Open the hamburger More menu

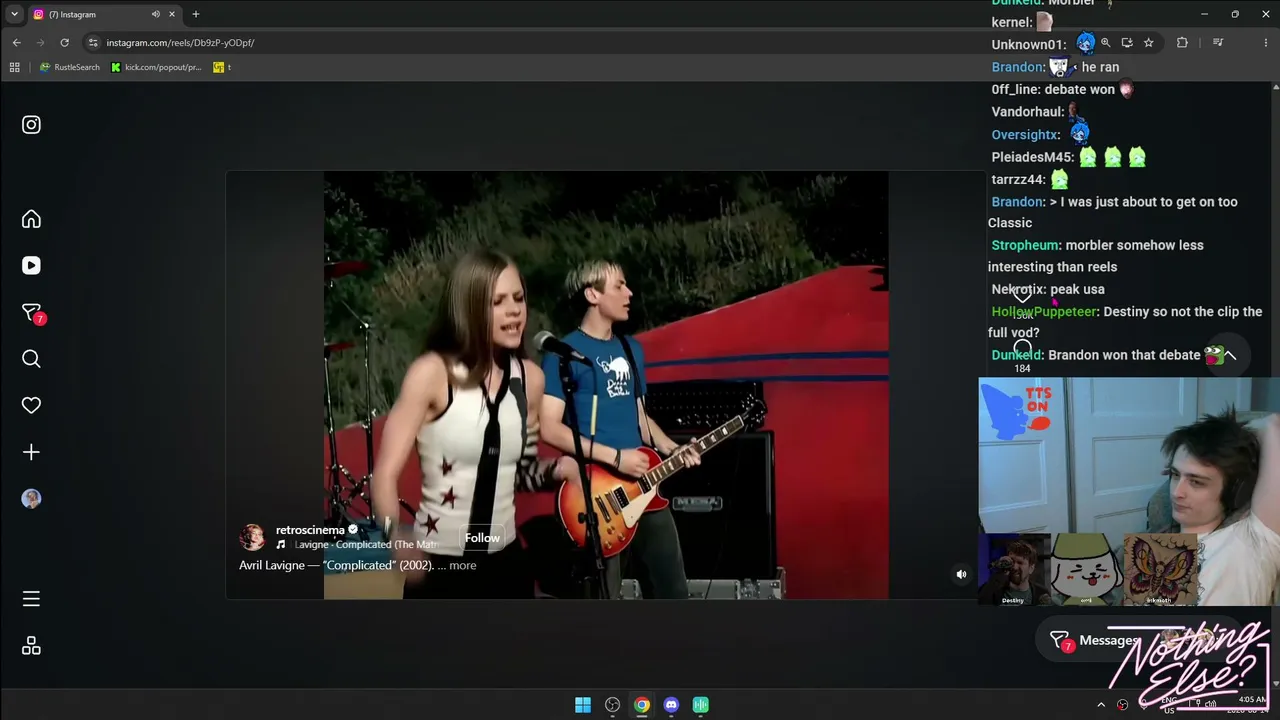coord(31,599)
